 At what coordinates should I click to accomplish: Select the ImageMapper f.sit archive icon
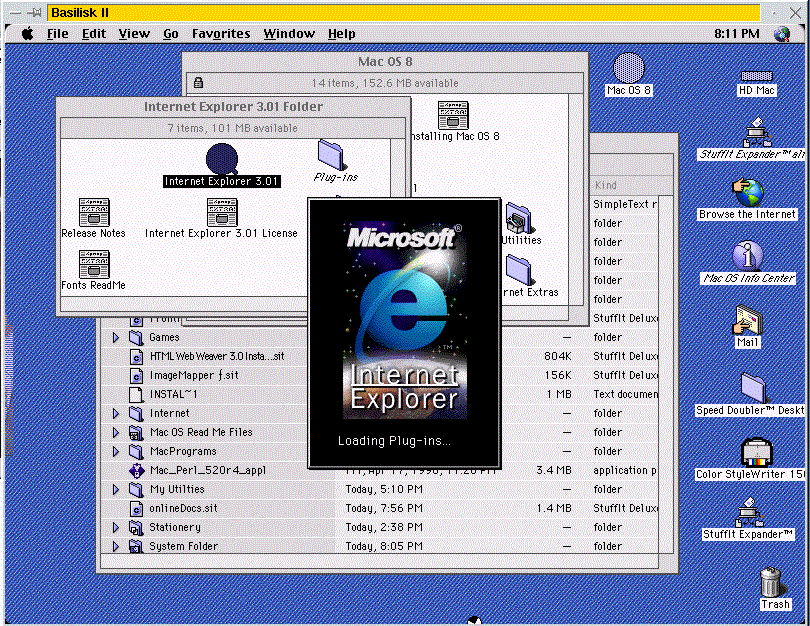pos(136,375)
